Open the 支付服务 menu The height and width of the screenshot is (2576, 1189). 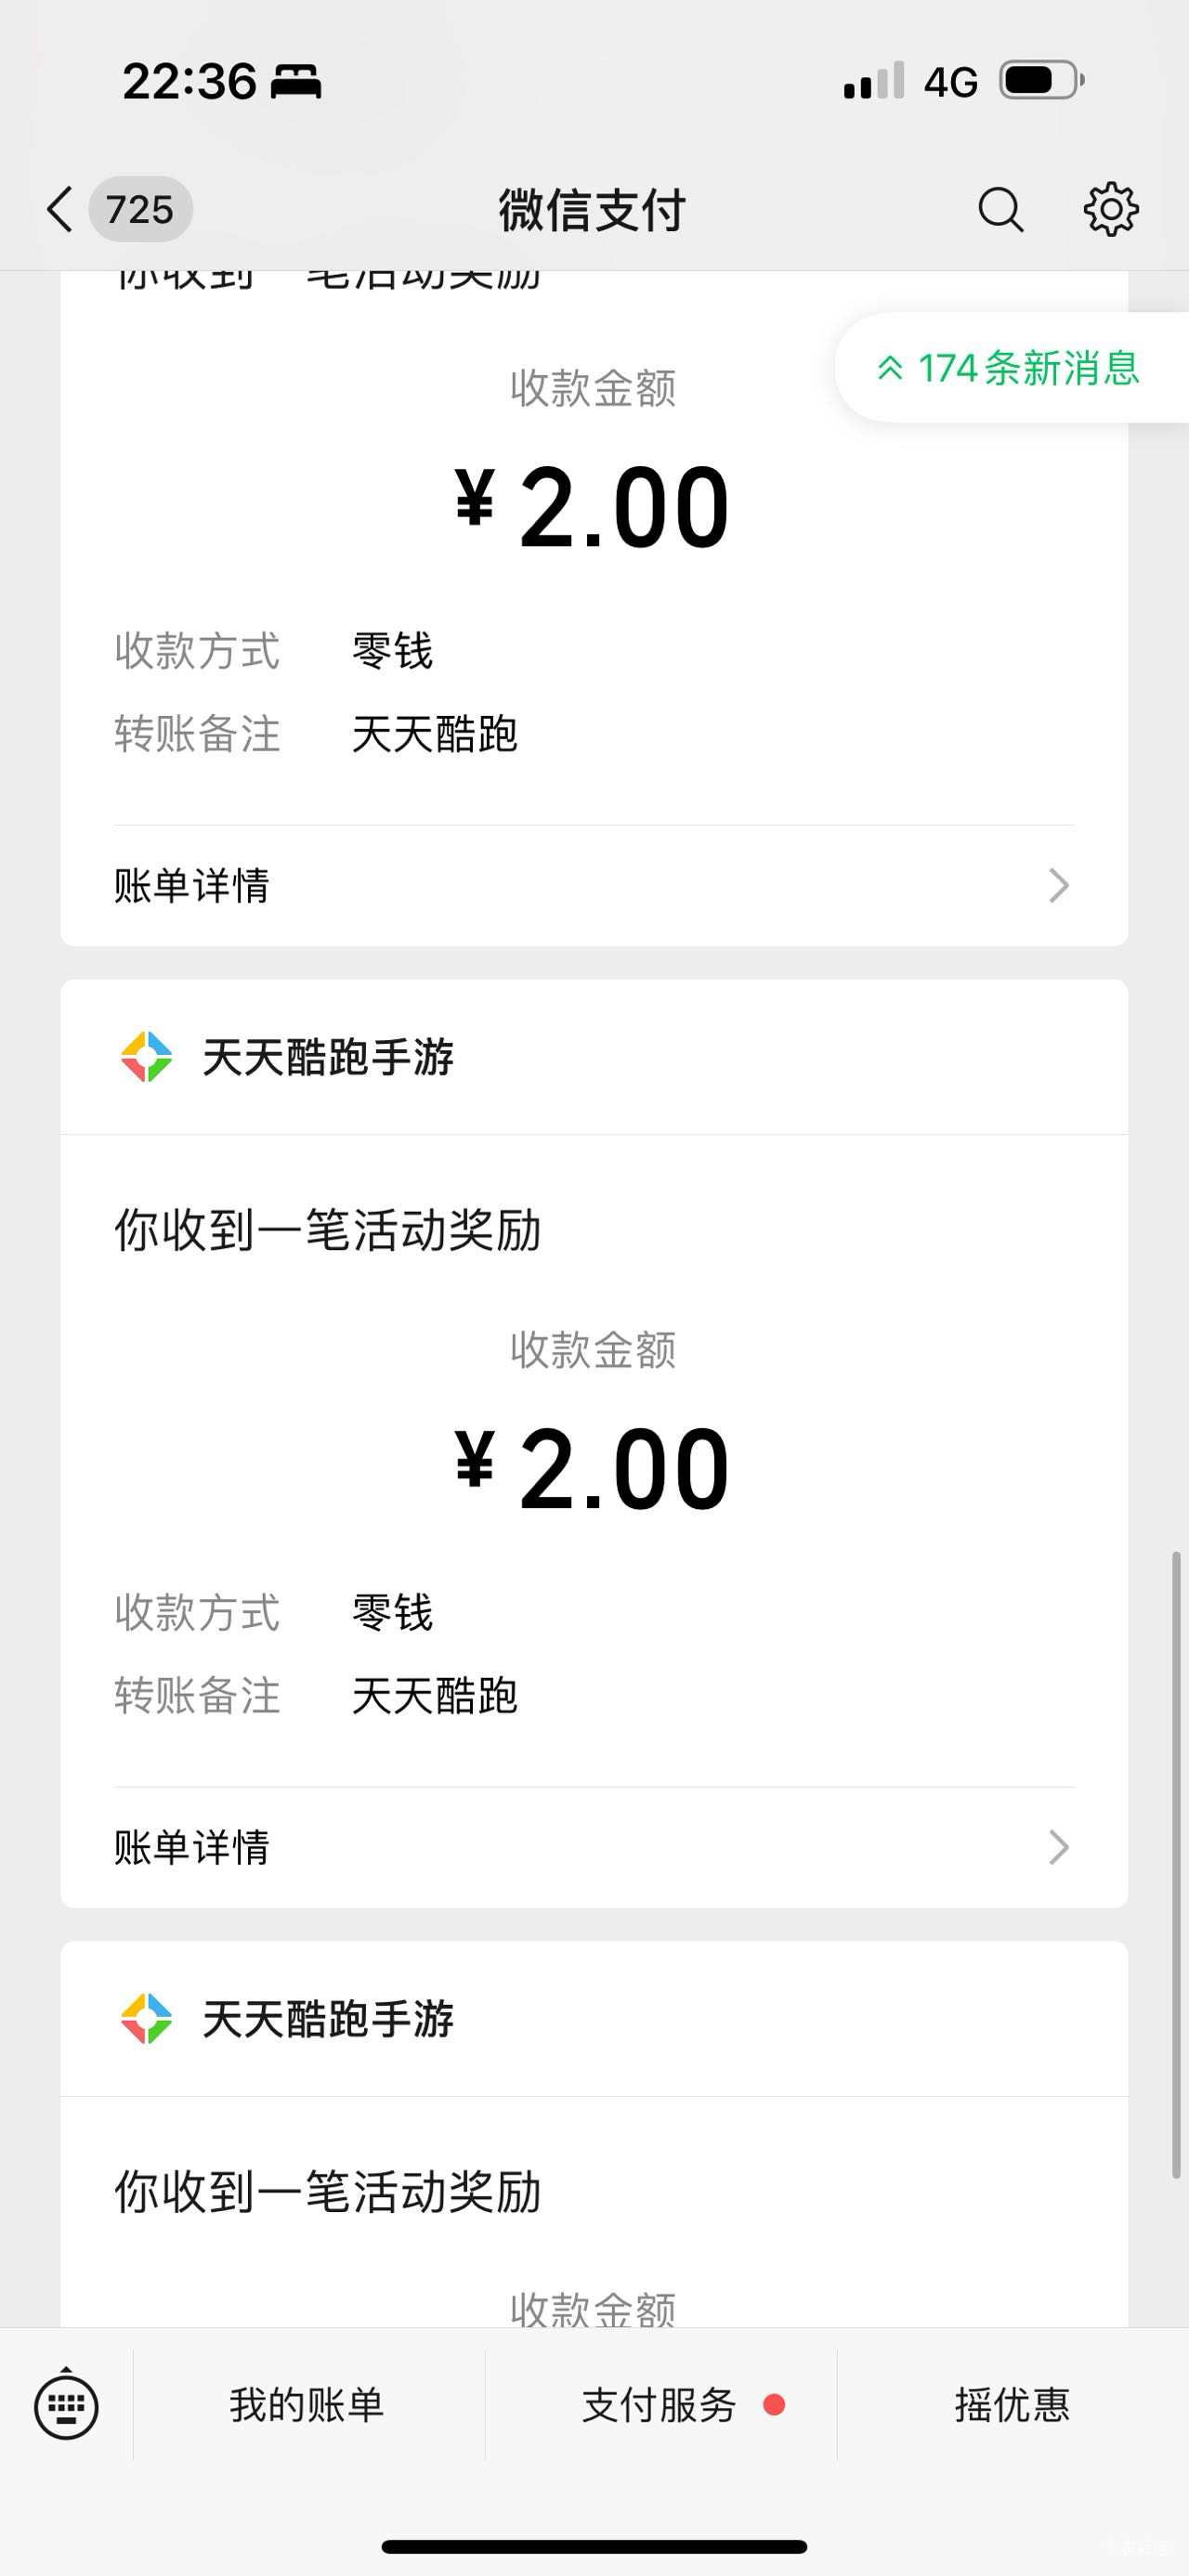point(660,2405)
